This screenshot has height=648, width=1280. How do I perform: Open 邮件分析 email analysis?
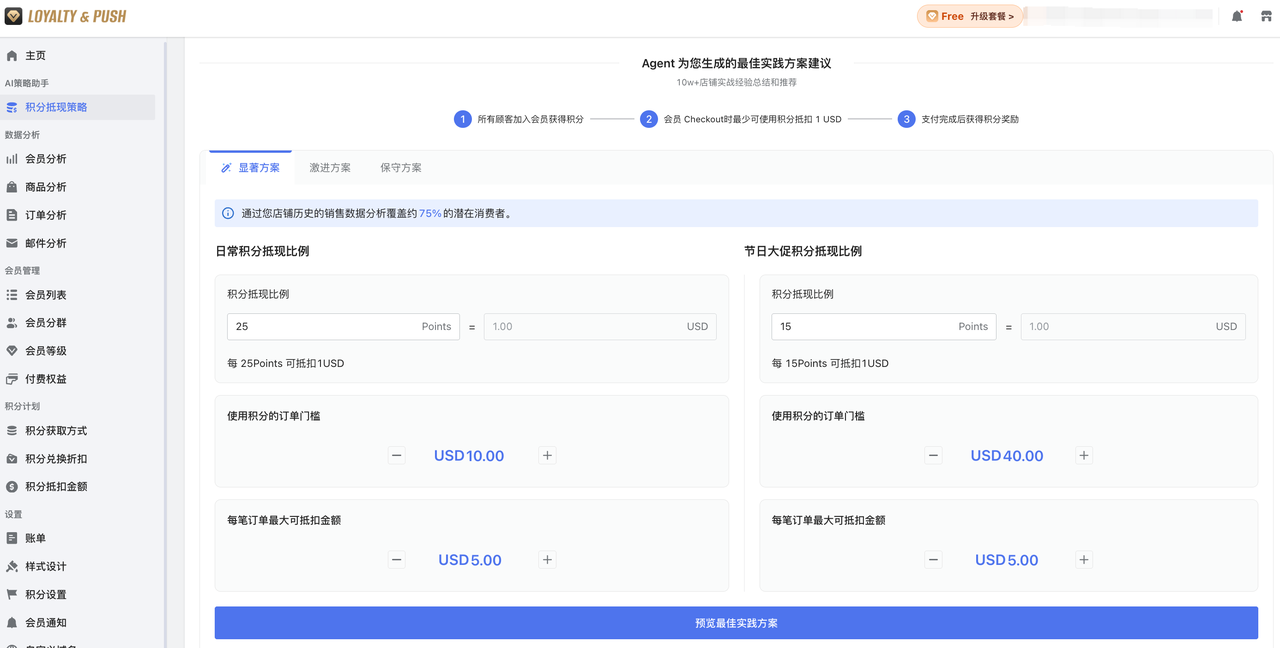[x=45, y=242]
